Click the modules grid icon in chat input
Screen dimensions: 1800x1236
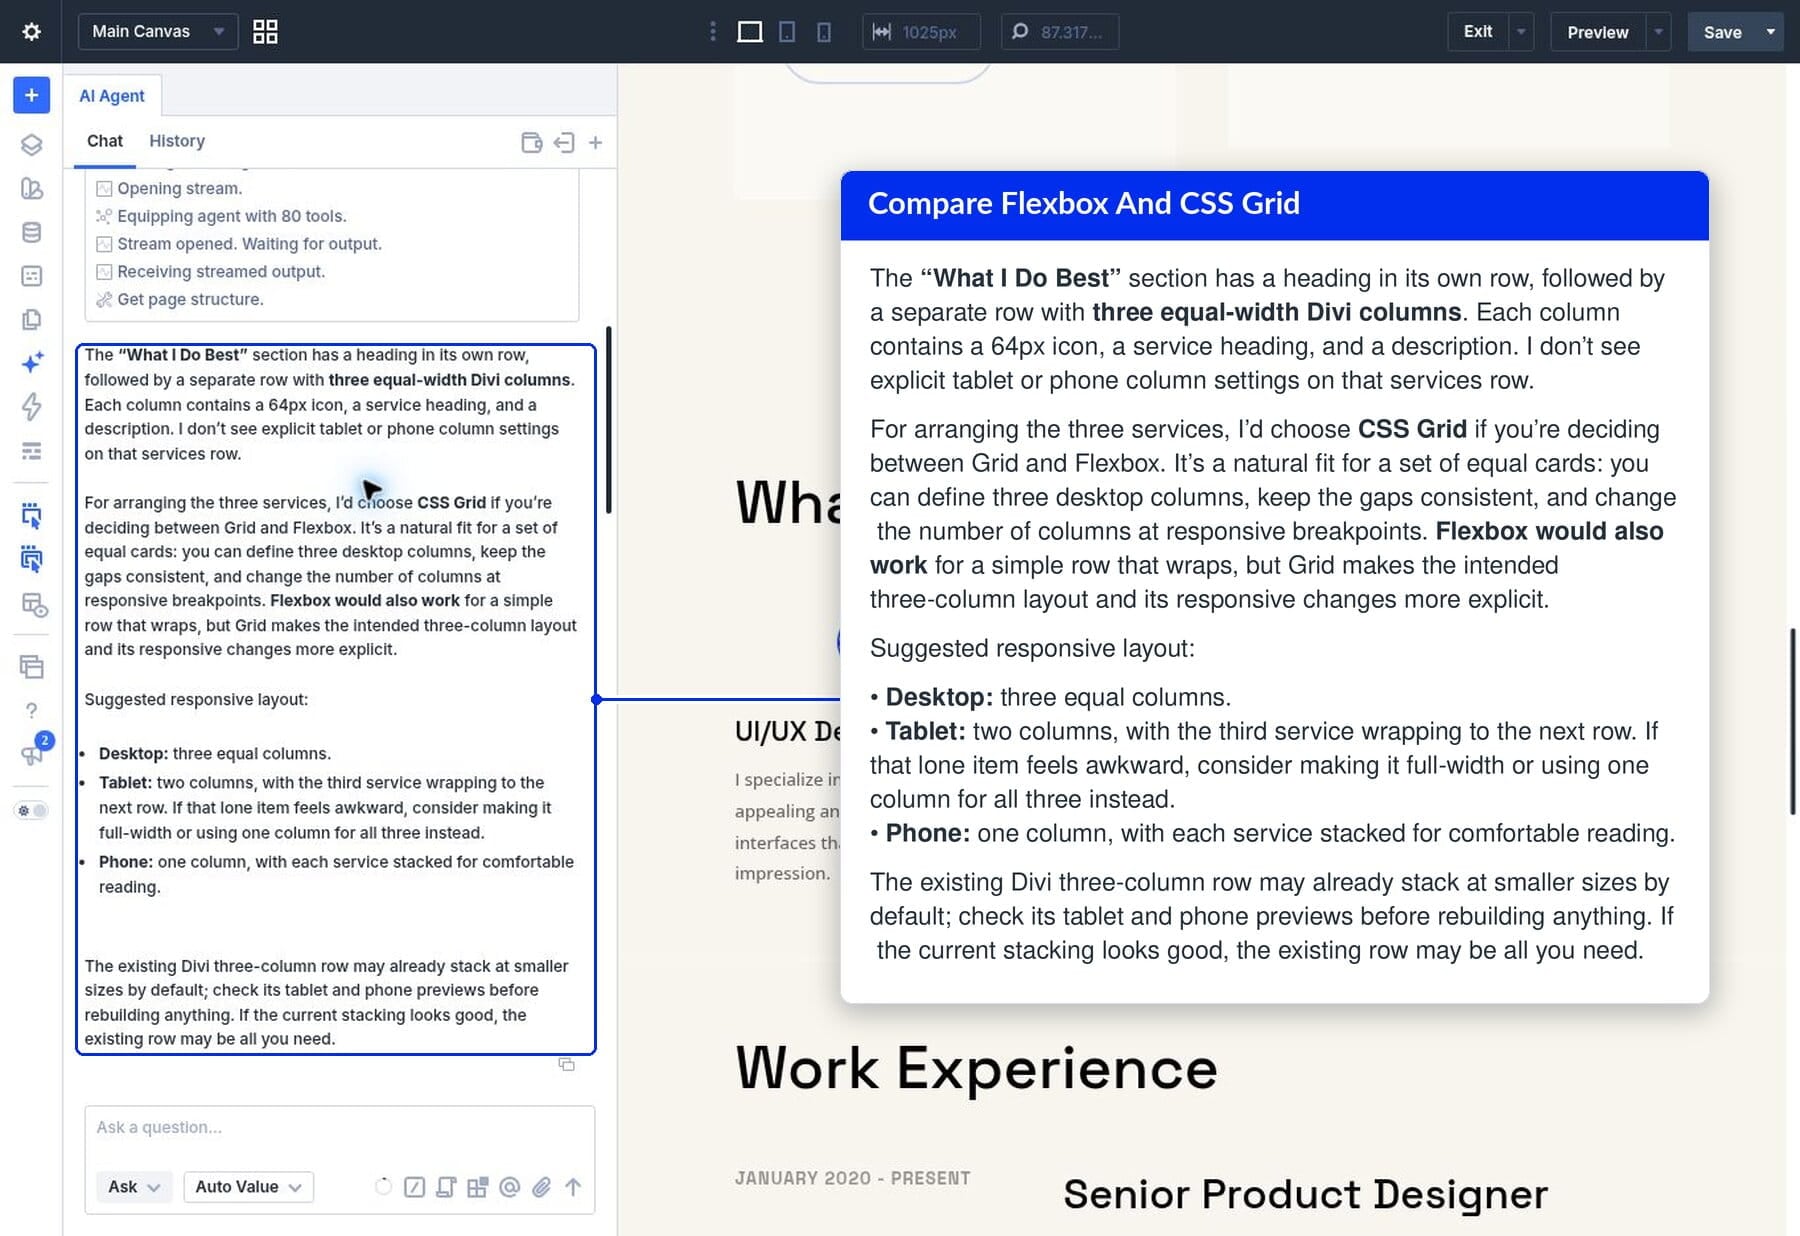pos(478,1187)
